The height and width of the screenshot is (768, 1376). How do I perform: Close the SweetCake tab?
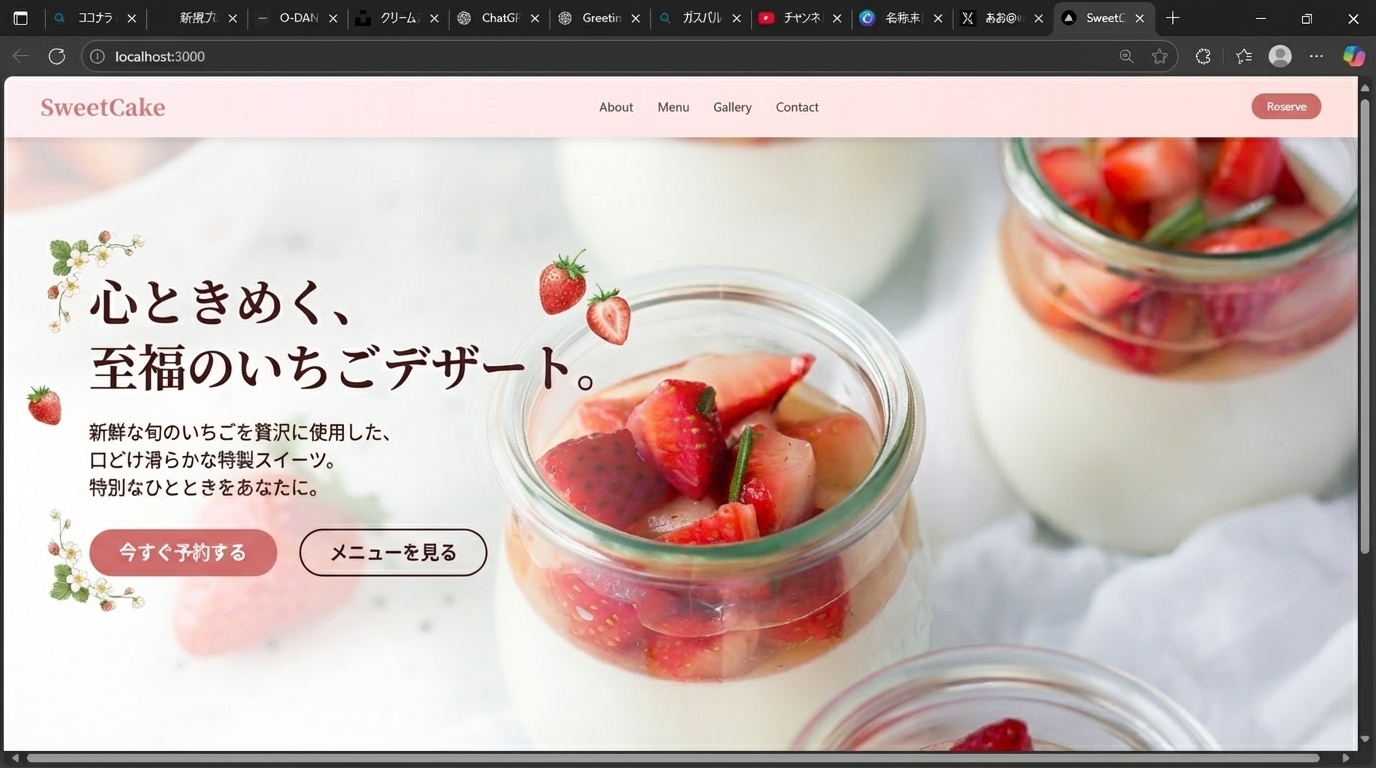tap(1139, 18)
